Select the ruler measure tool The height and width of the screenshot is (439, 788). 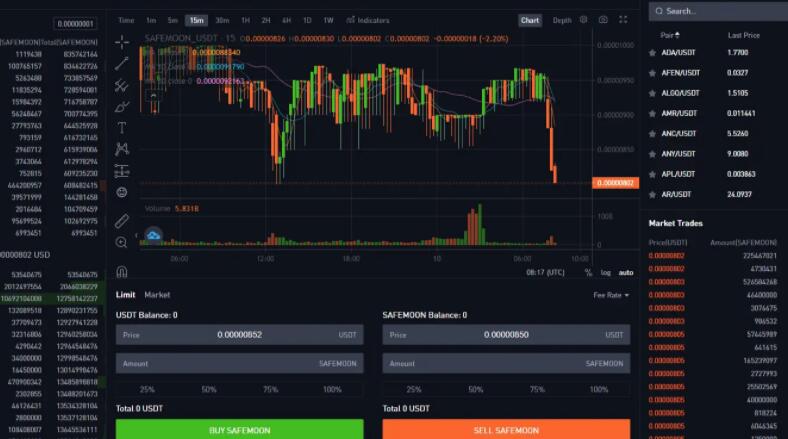[122, 221]
